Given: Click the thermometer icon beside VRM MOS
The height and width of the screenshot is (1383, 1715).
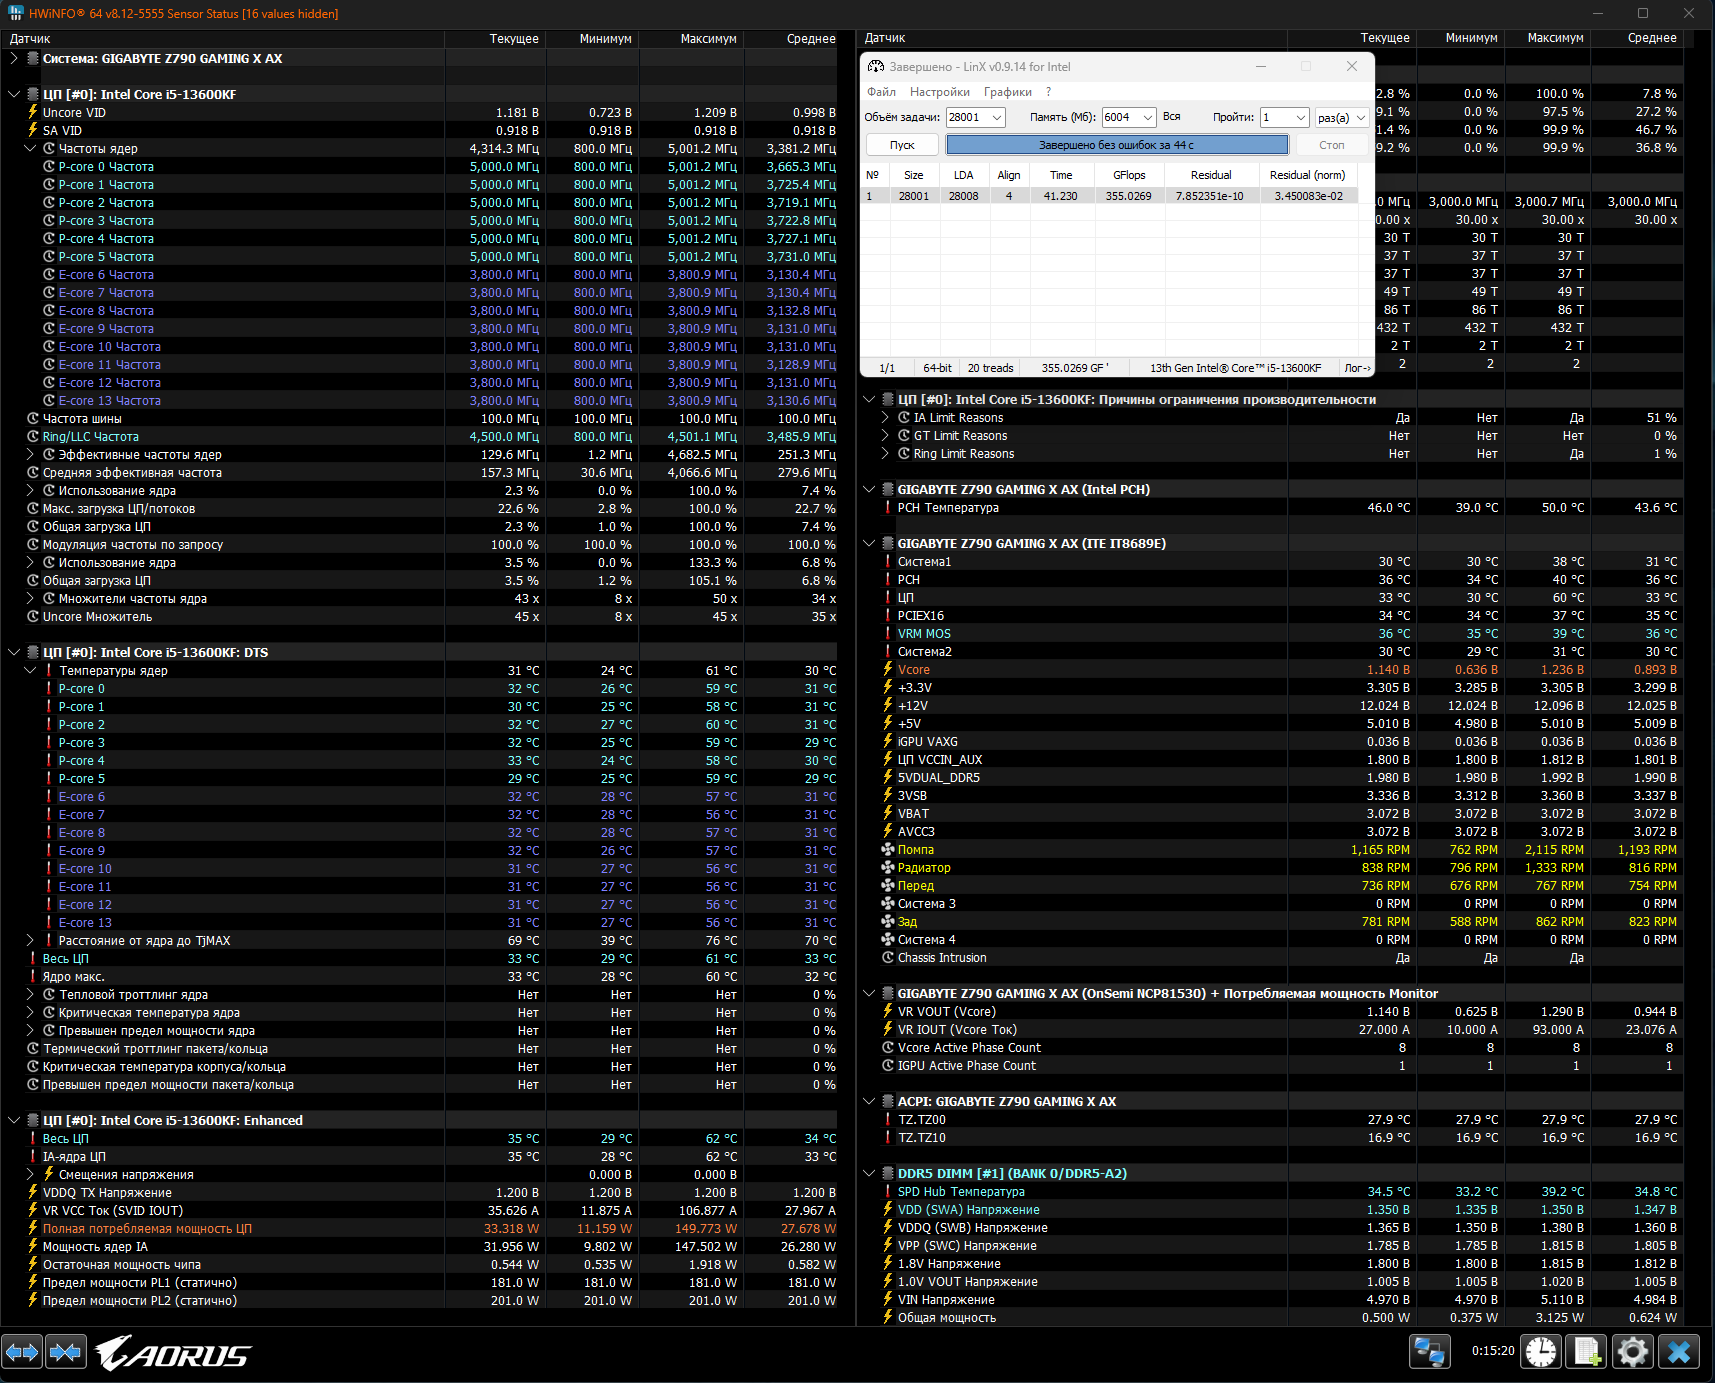Looking at the screenshot, I should click(x=888, y=633).
